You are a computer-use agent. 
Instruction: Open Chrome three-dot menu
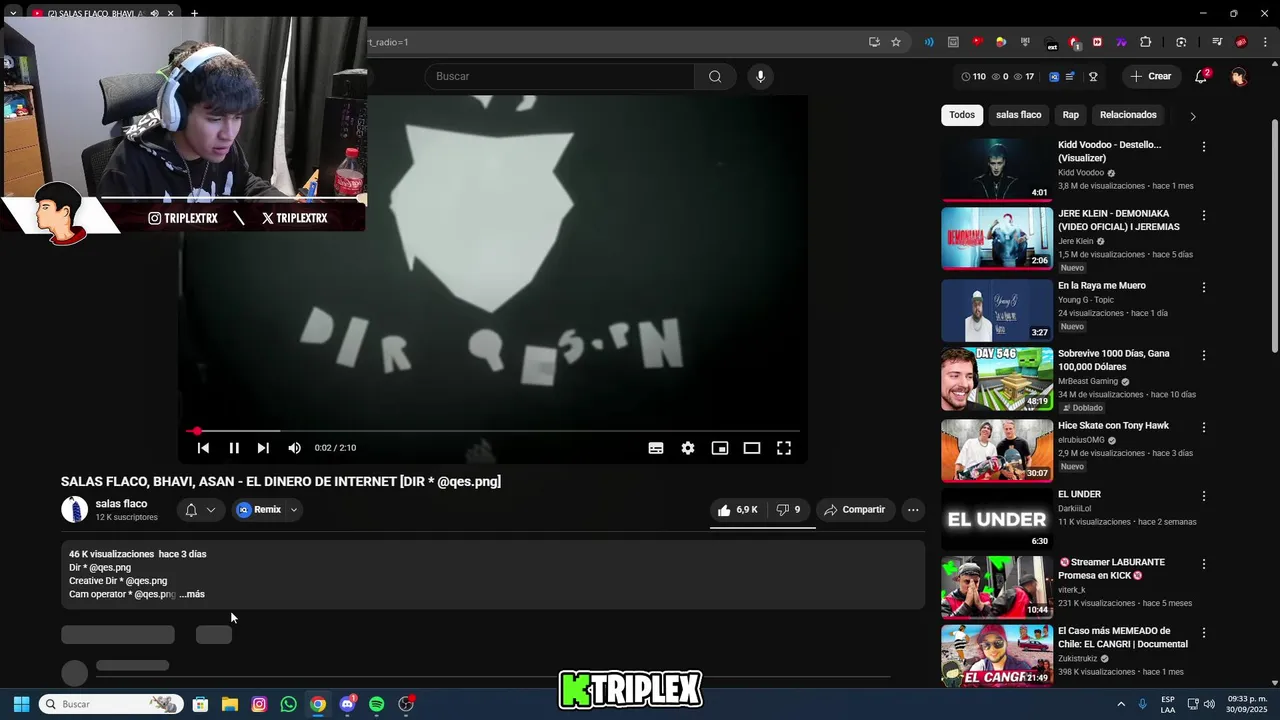point(1266,42)
